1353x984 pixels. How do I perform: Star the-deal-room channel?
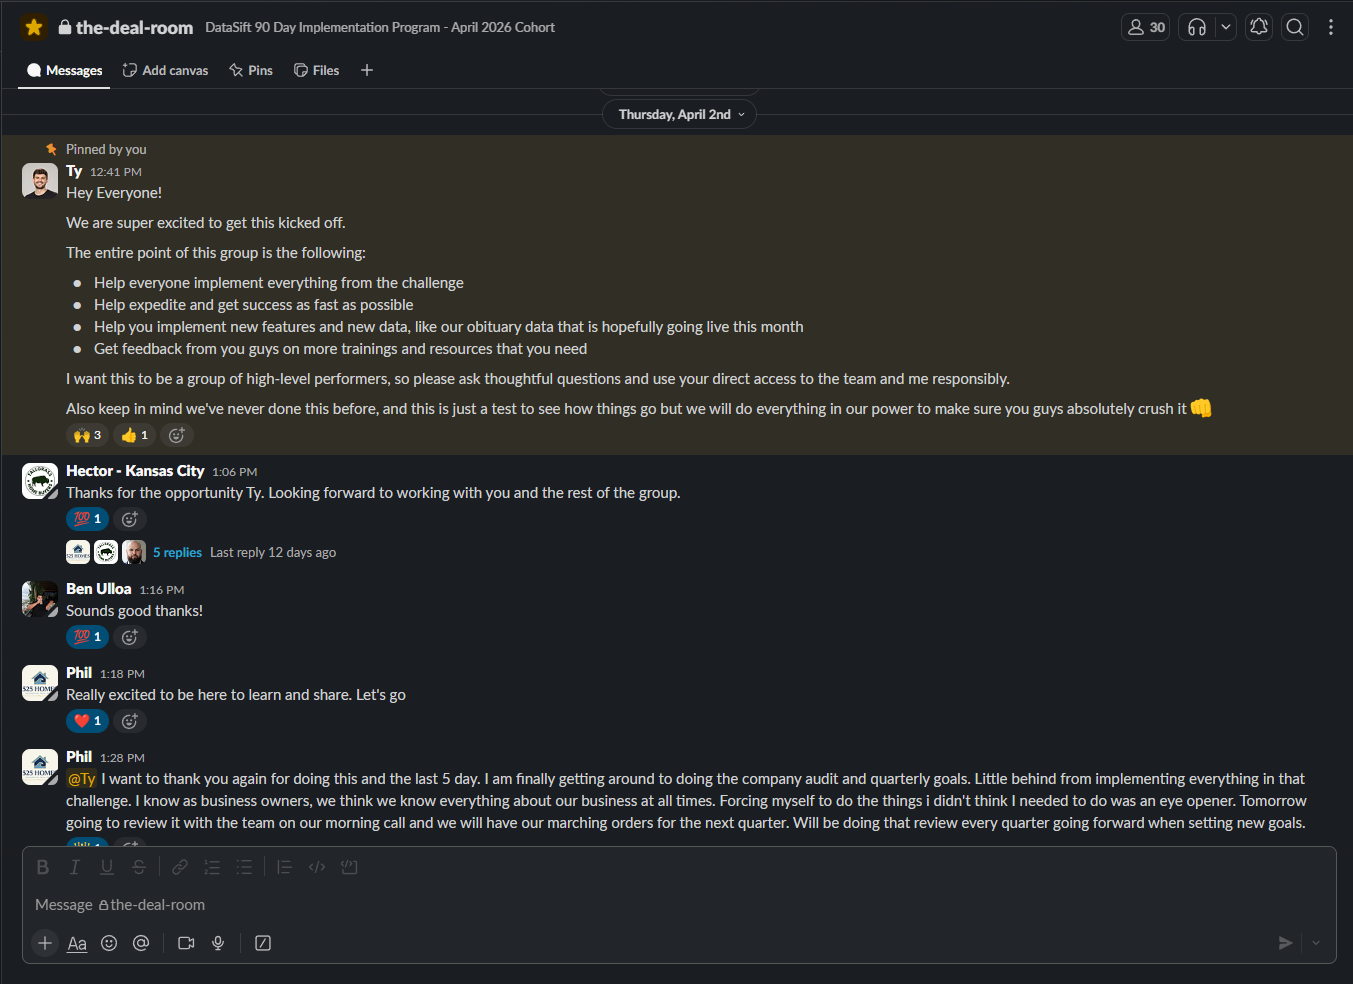click(x=34, y=27)
